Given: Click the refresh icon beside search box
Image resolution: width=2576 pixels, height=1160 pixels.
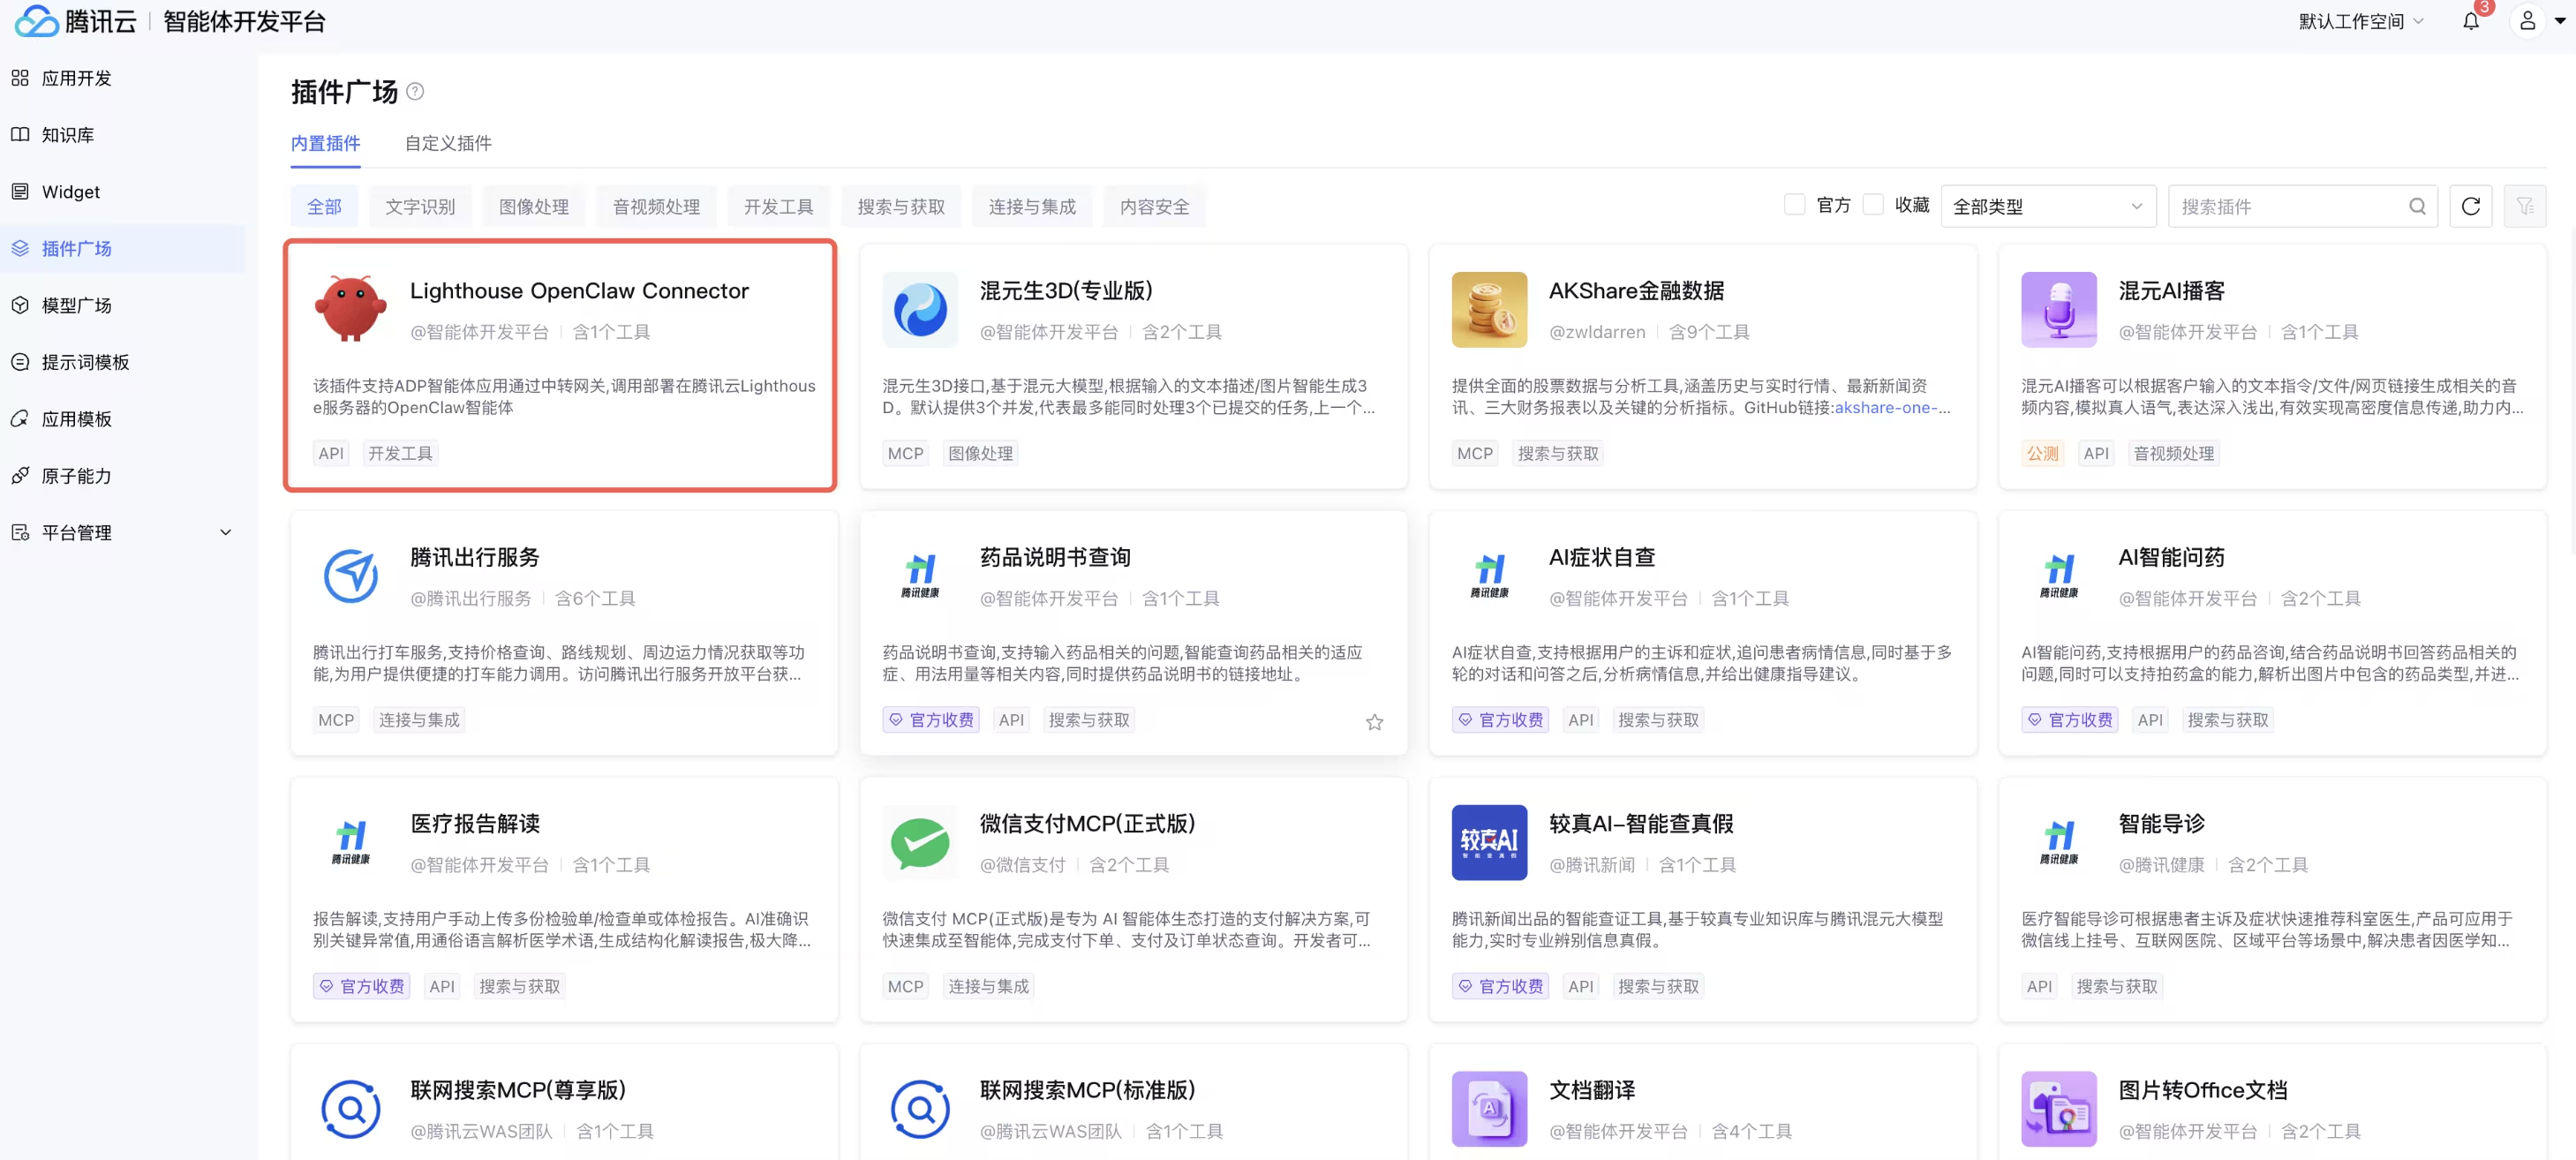Looking at the screenshot, I should (2470, 206).
